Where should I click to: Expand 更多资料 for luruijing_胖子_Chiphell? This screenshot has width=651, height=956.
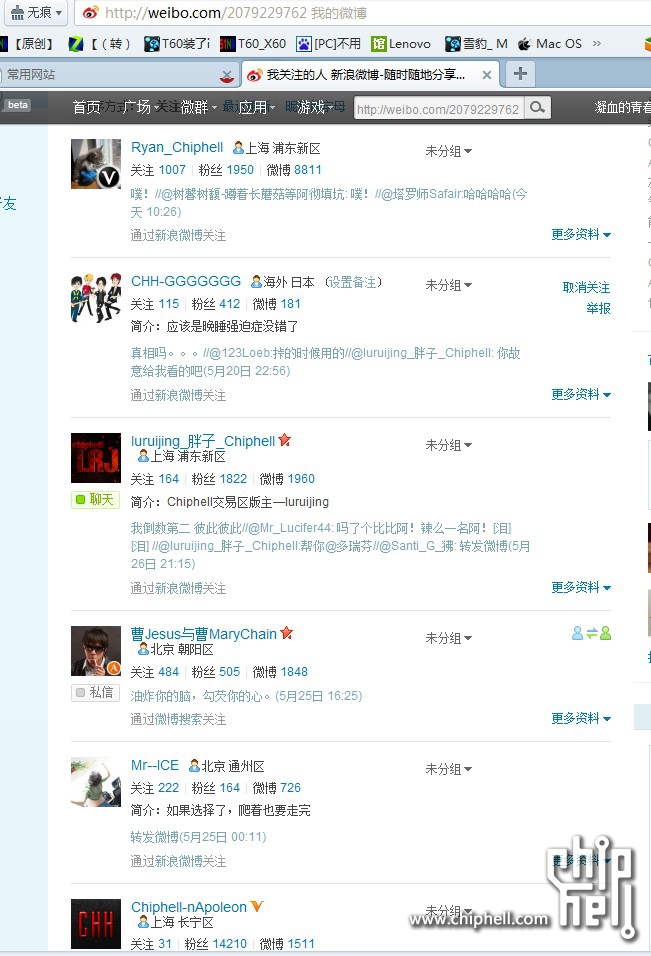(x=581, y=588)
